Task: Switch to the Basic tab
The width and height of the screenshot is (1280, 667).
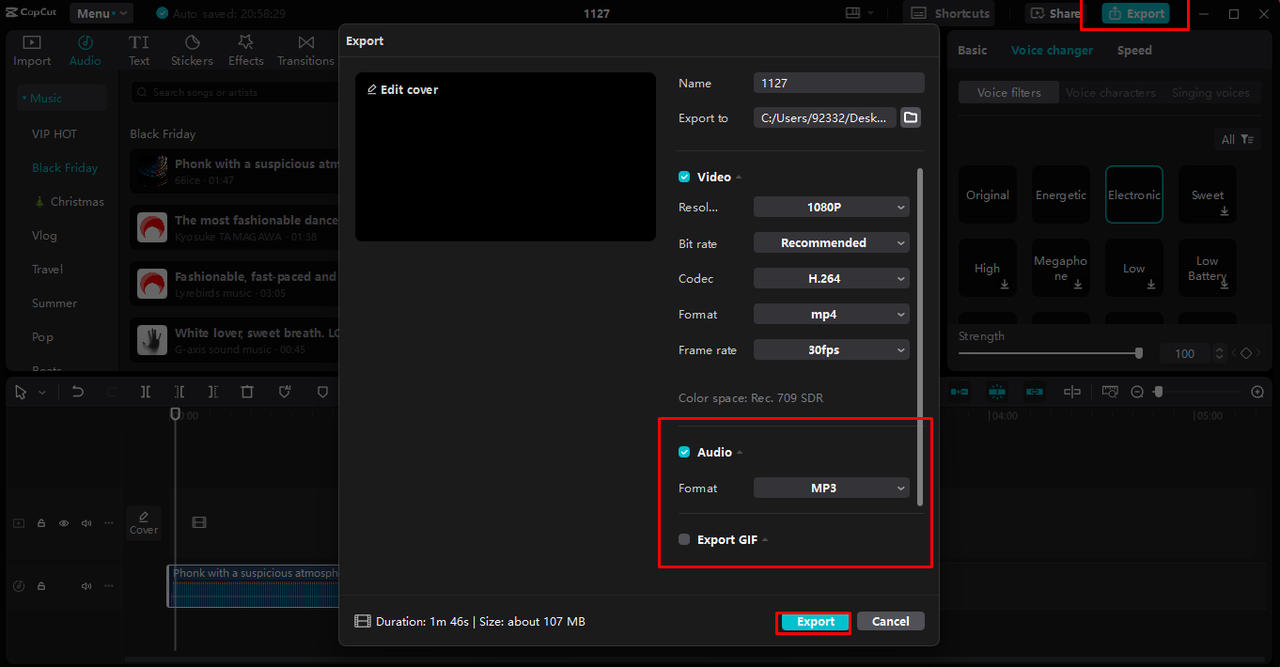Action: pos(972,50)
